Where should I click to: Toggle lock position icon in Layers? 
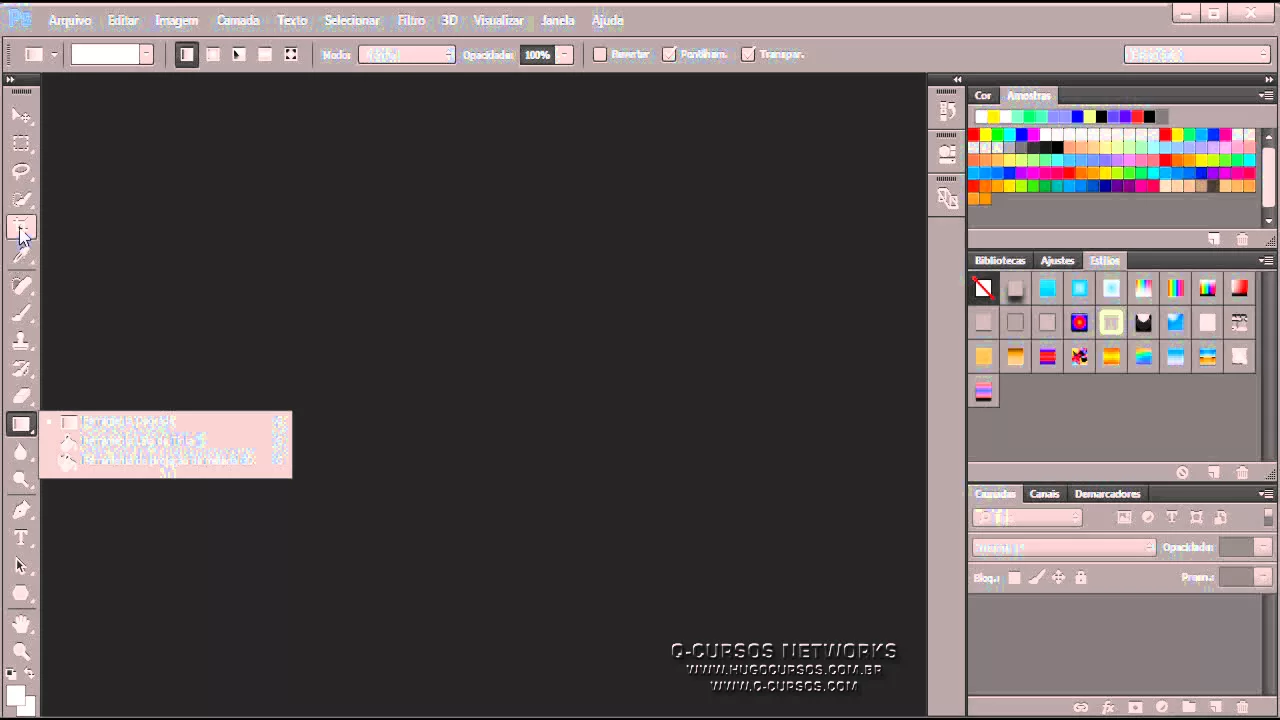pyautogui.click(x=1059, y=577)
